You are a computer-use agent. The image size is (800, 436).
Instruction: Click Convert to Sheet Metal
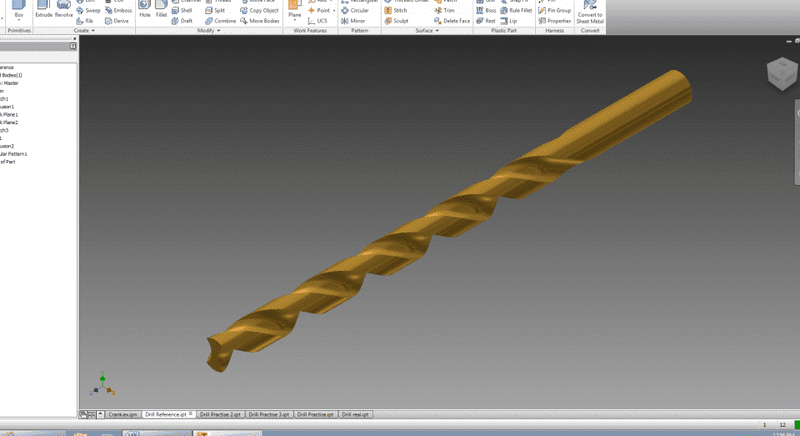(590, 12)
